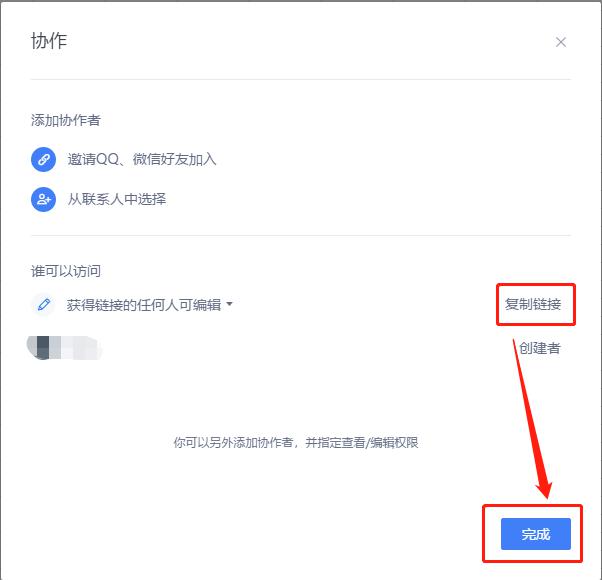Viewport: 602px width, 580px height.
Task: Click the 谁可以访问 section heading
Action: pos(66,271)
